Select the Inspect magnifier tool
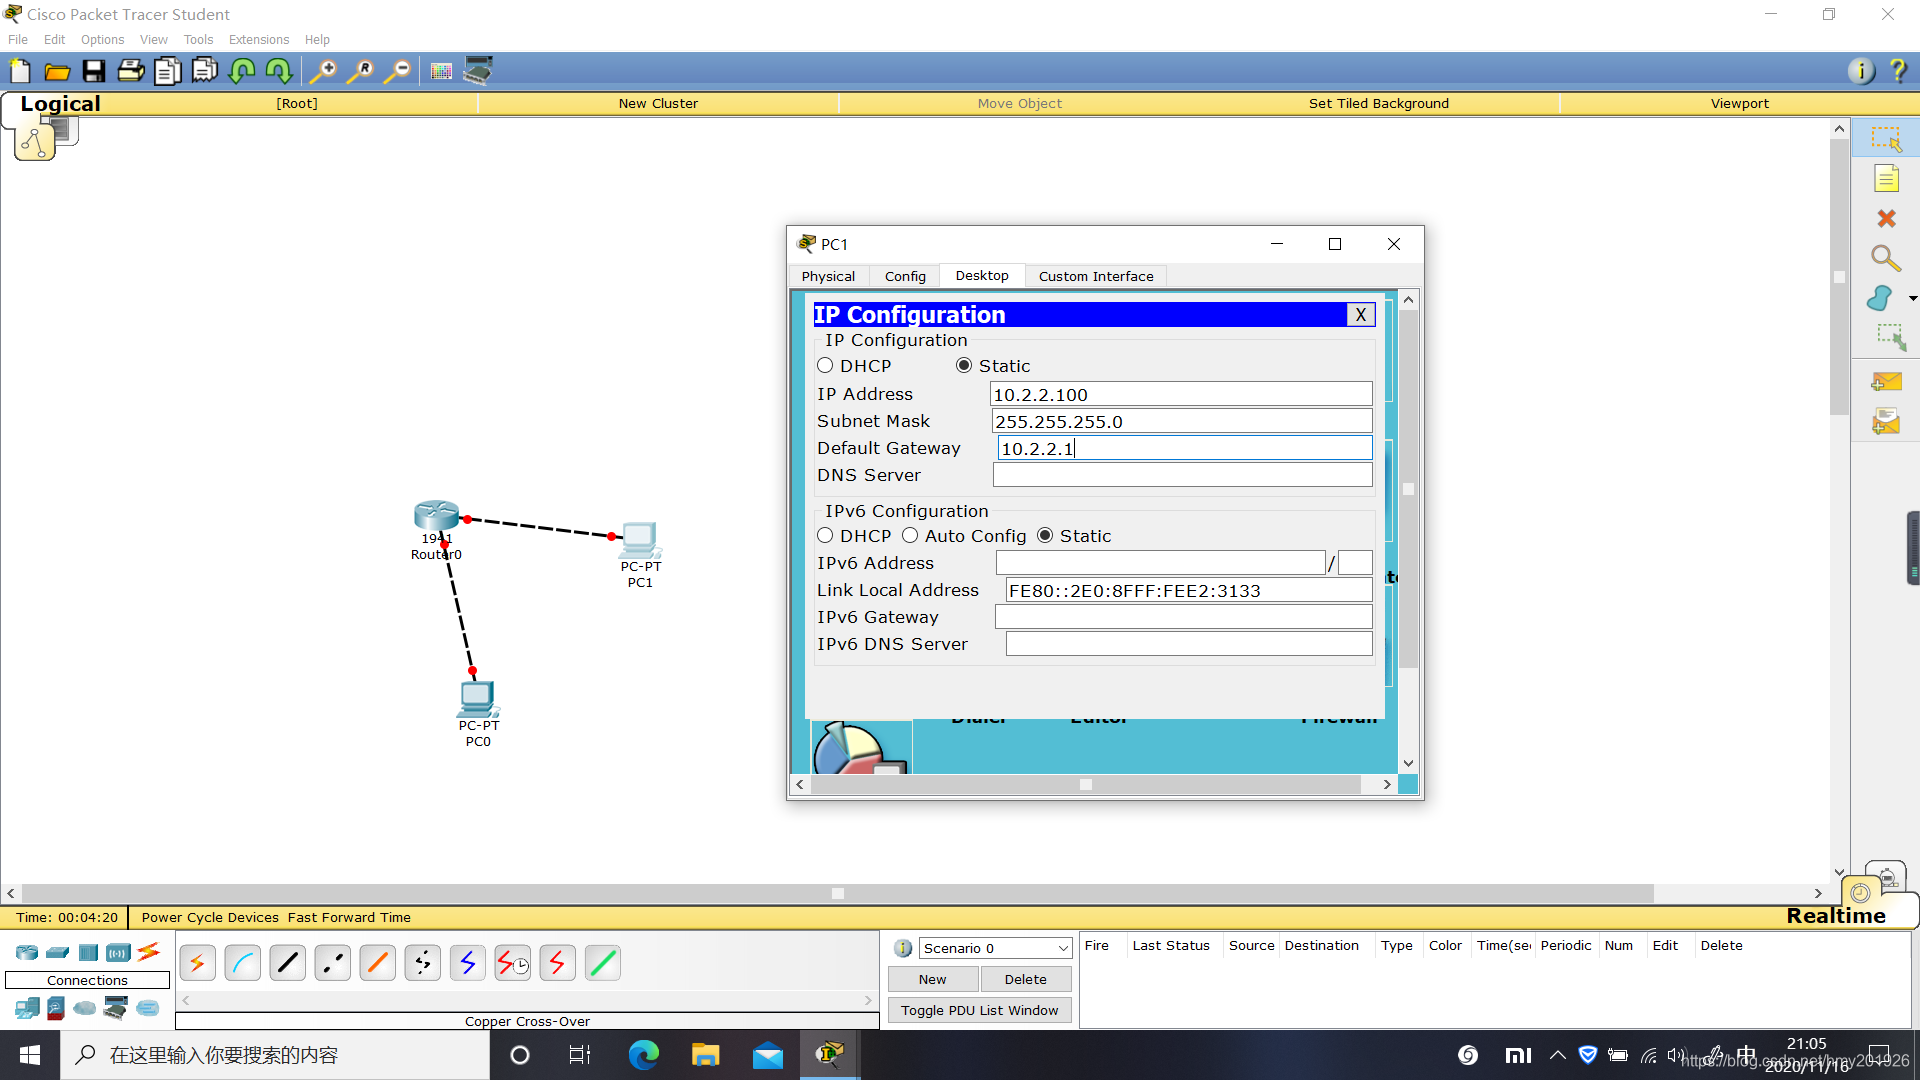The image size is (1920, 1080). click(x=1886, y=259)
